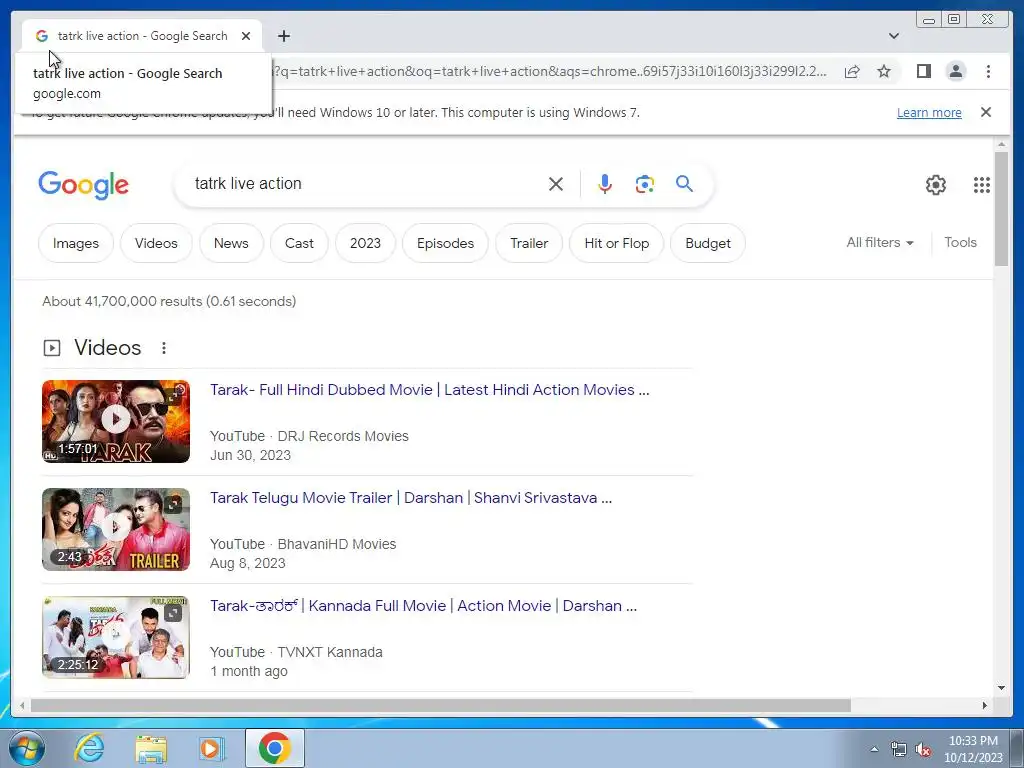Open the Chrome profile avatar menu

point(956,71)
